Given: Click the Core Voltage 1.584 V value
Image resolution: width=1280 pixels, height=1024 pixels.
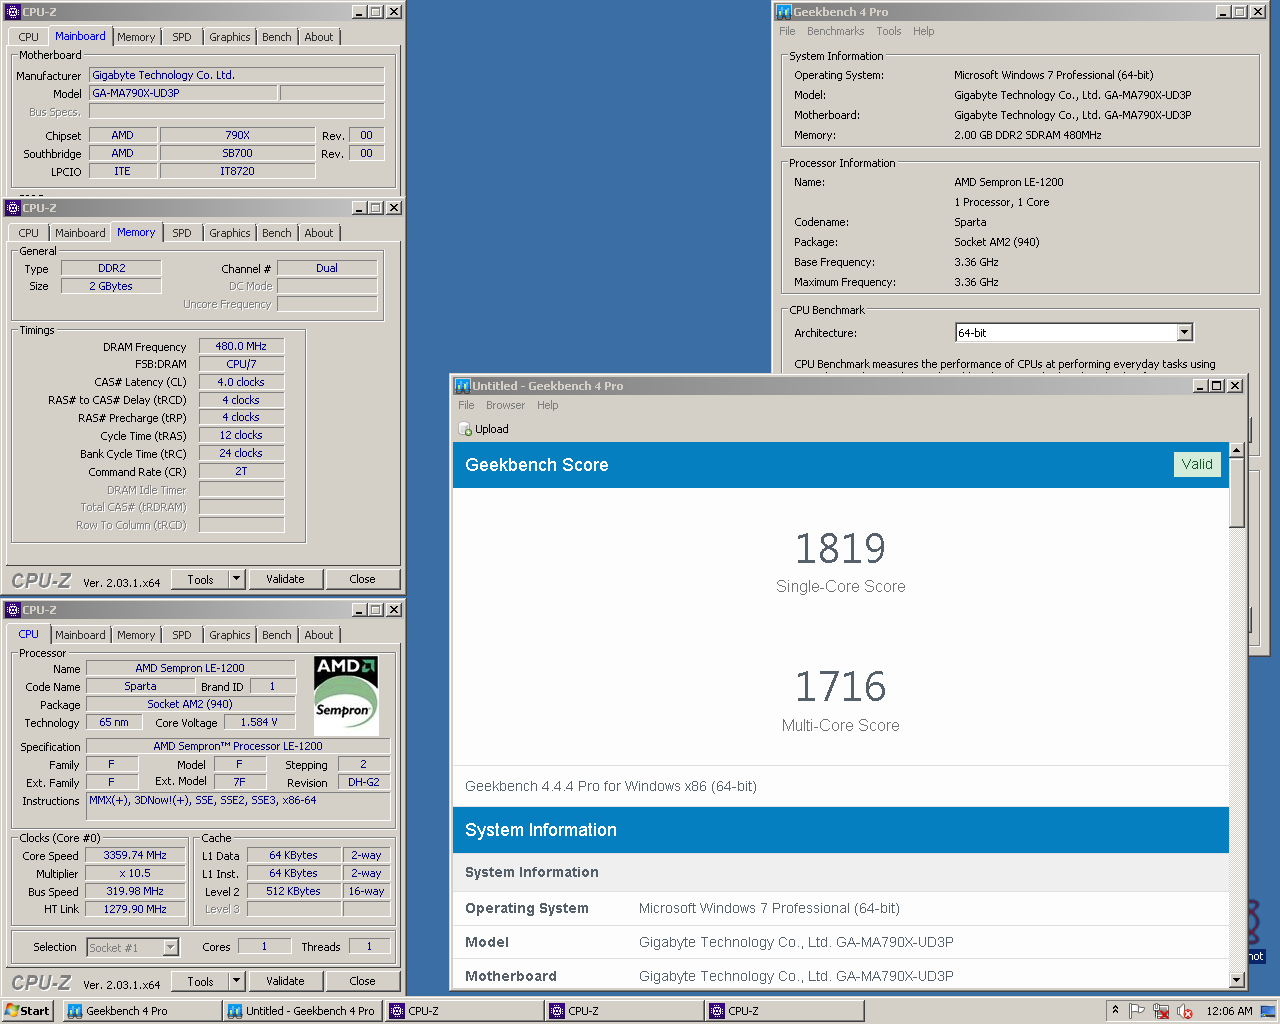Looking at the screenshot, I should click(259, 722).
